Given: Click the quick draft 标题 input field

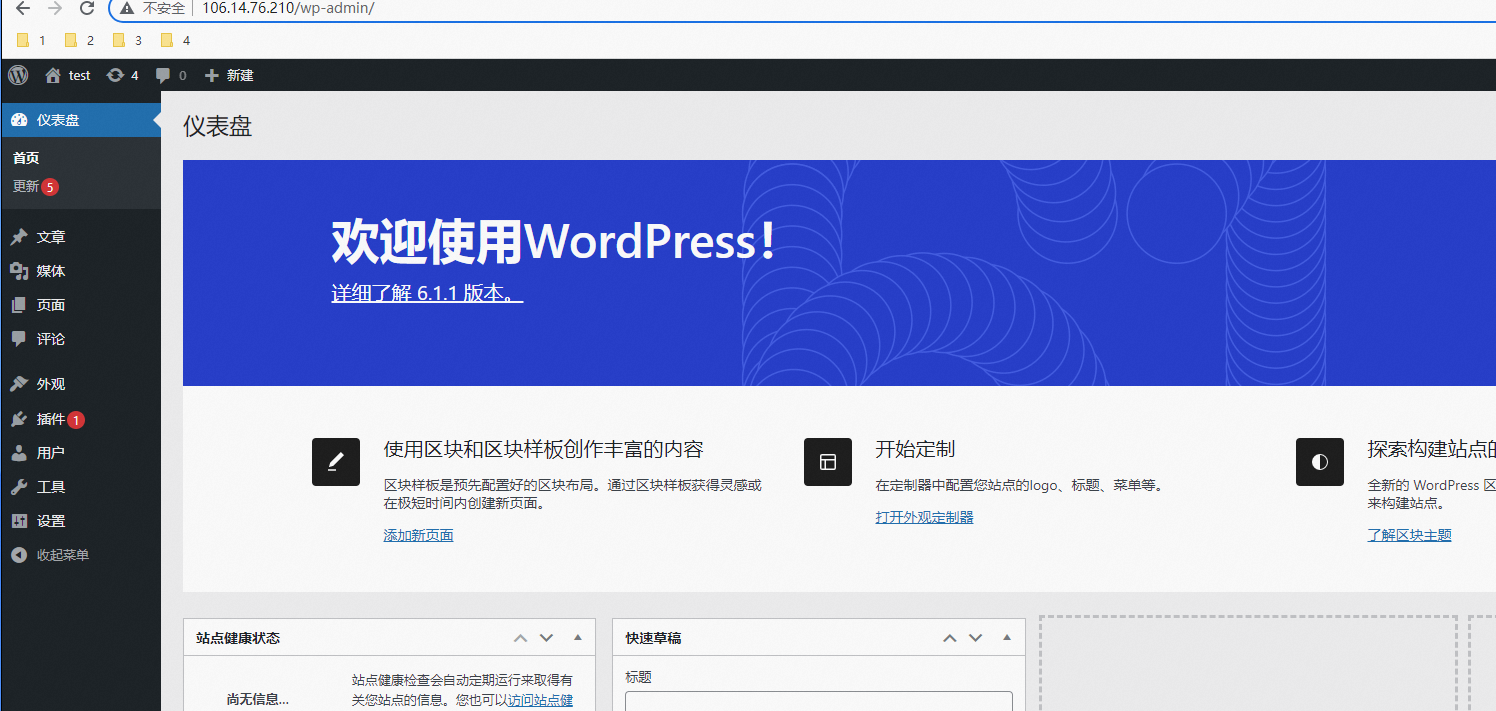Looking at the screenshot, I should coord(816,703).
